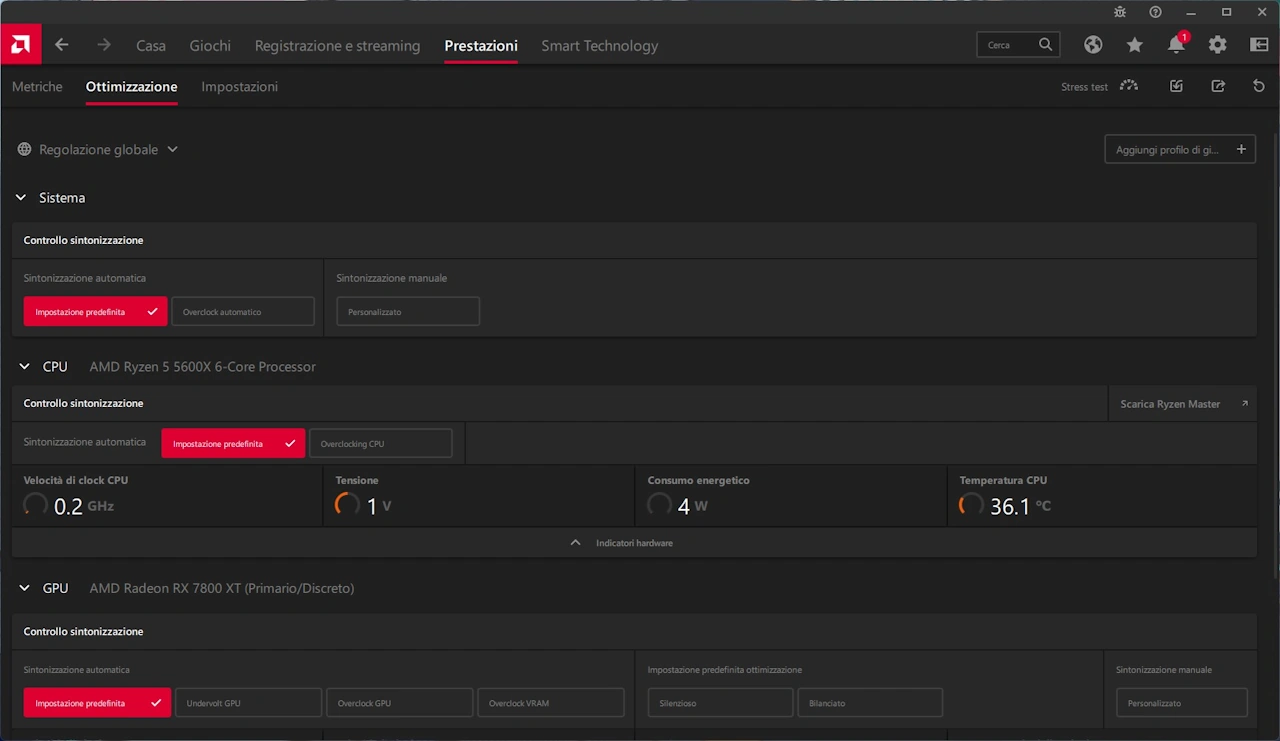Click plus icon on Aggiungi profilo
The image size is (1280, 741).
tap(1241, 149)
